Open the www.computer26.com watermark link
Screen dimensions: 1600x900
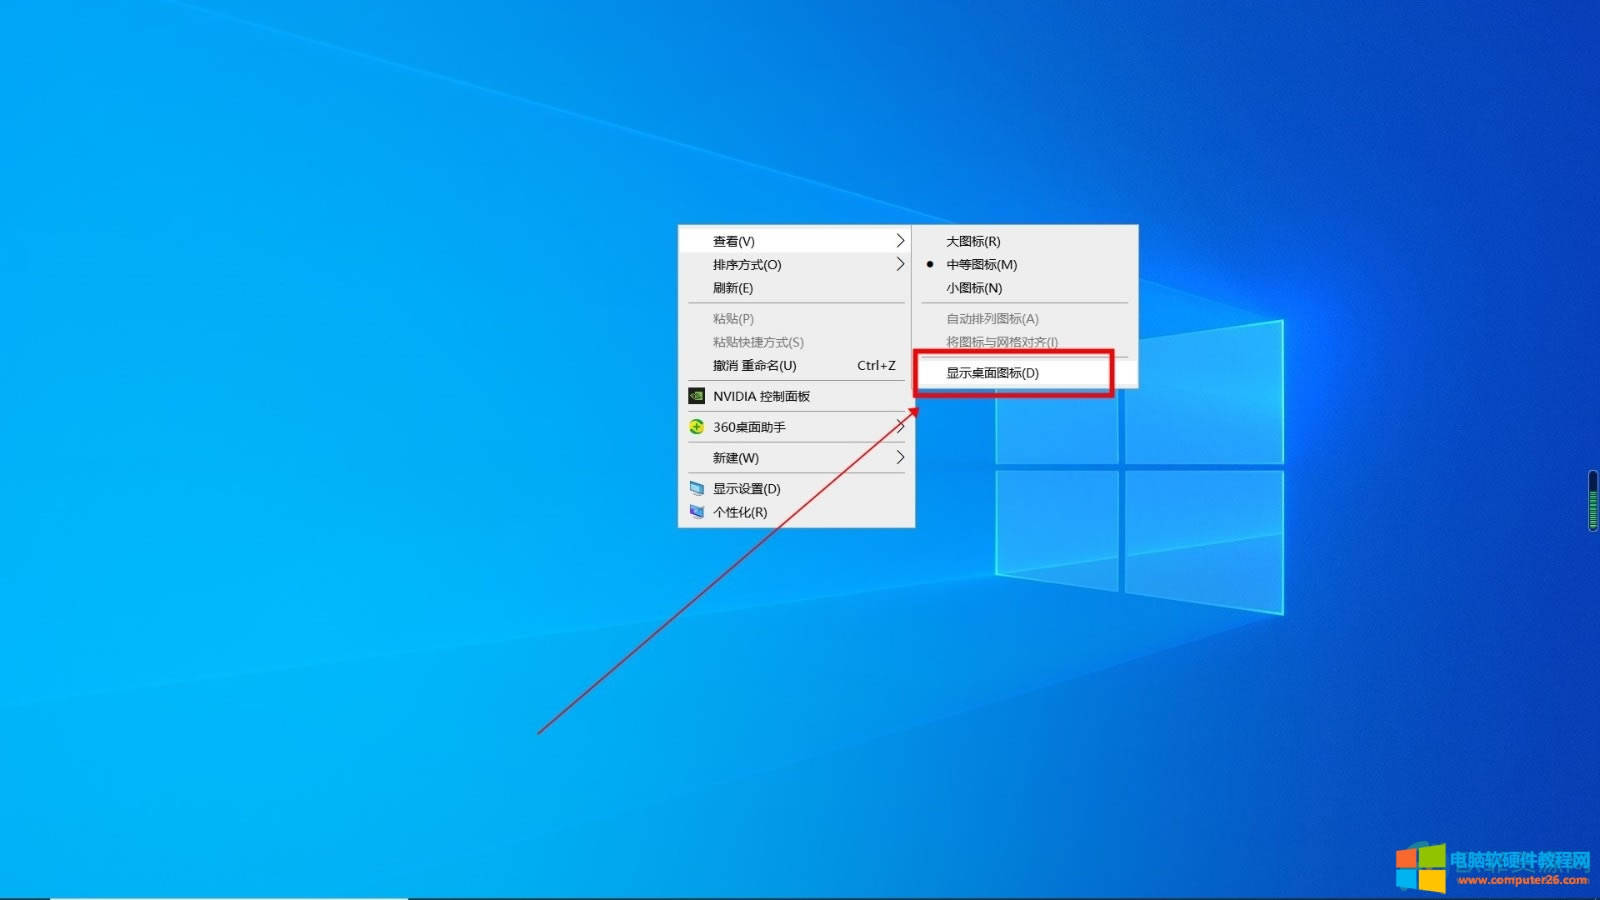pos(1521,881)
